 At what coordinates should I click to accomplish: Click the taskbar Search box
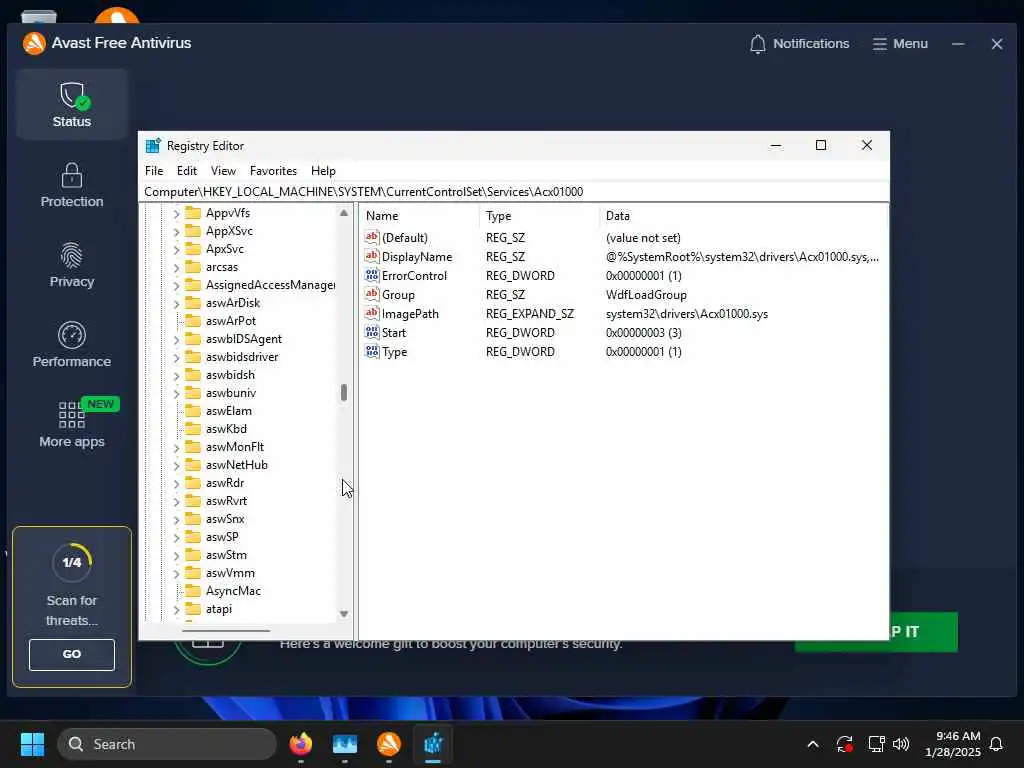167,744
